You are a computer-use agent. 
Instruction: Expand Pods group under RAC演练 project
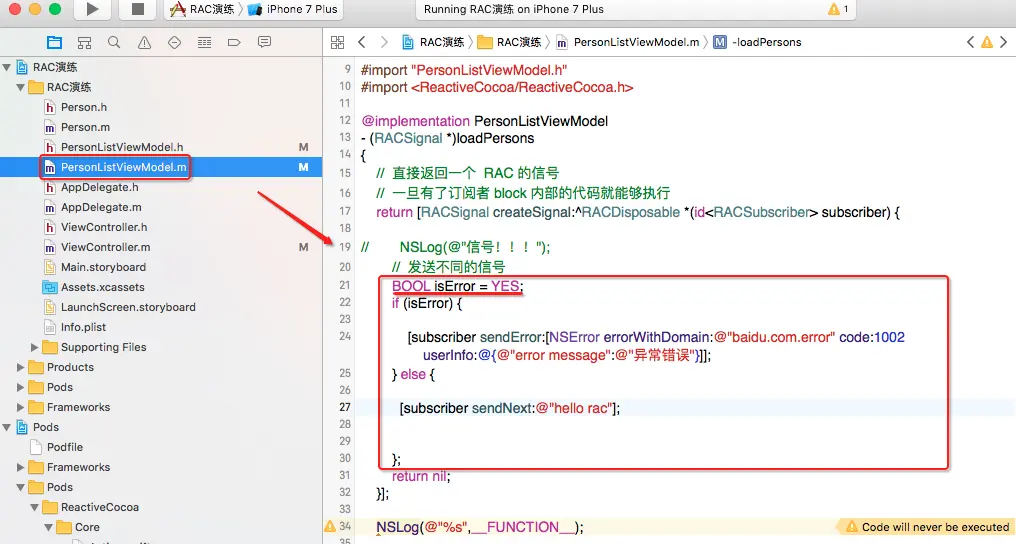point(20,388)
